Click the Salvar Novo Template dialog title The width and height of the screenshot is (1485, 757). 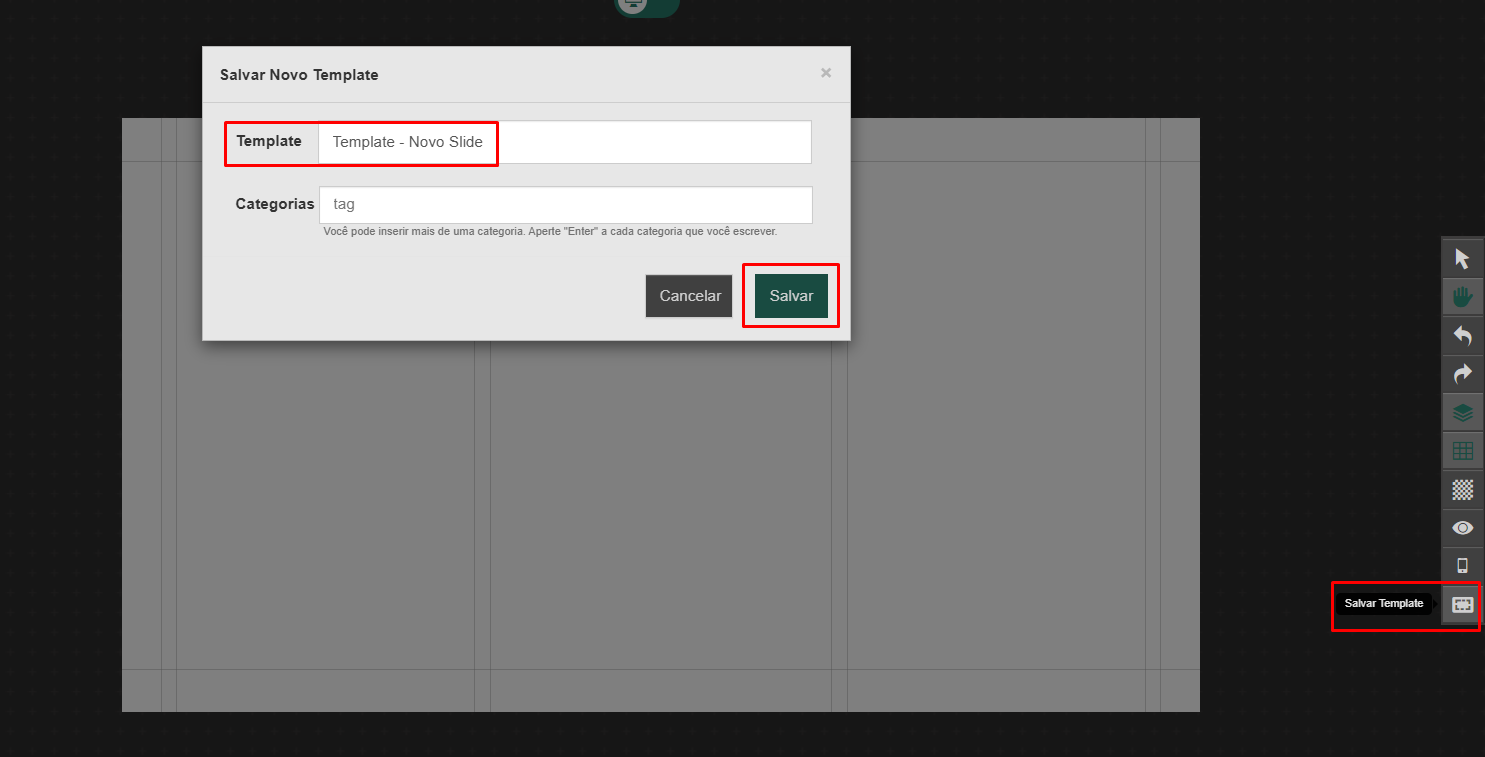click(x=299, y=75)
